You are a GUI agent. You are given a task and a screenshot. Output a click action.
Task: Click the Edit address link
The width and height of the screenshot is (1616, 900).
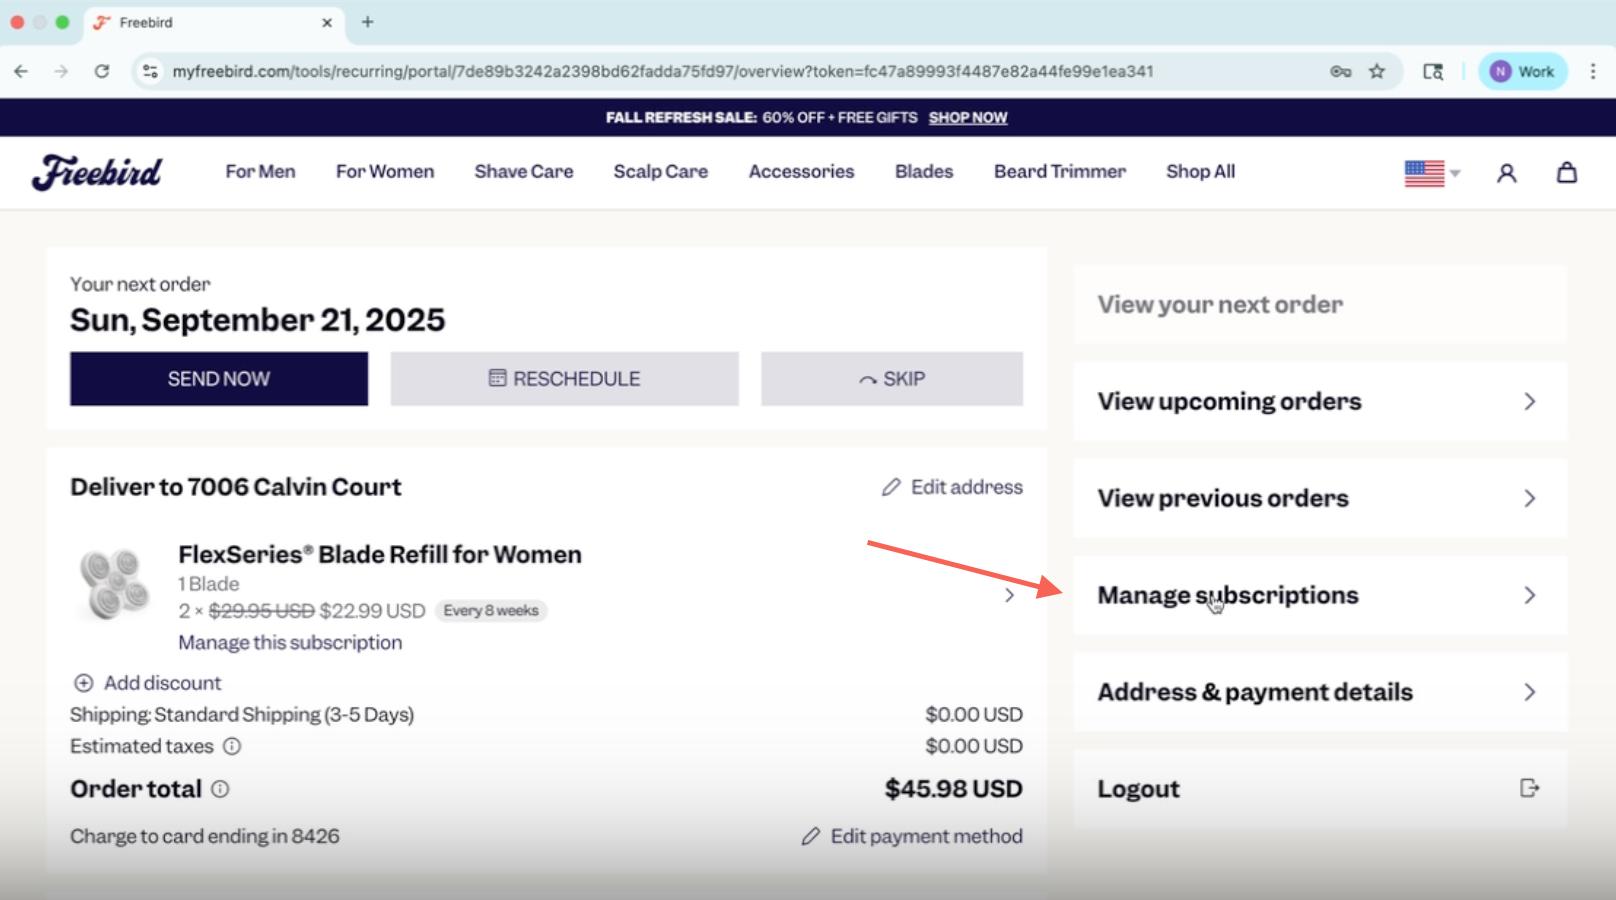[x=952, y=487]
